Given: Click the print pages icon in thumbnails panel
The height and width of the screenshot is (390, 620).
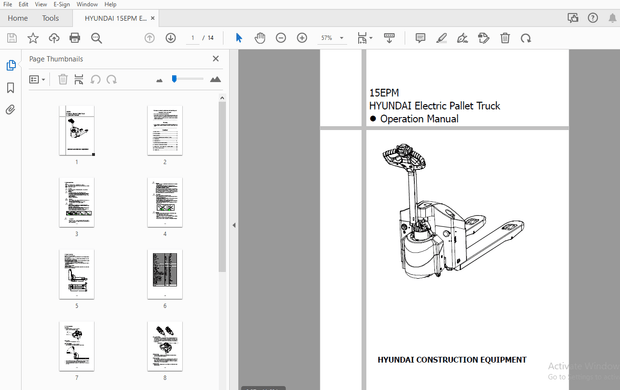Looking at the screenshot, I should point(79,80).
